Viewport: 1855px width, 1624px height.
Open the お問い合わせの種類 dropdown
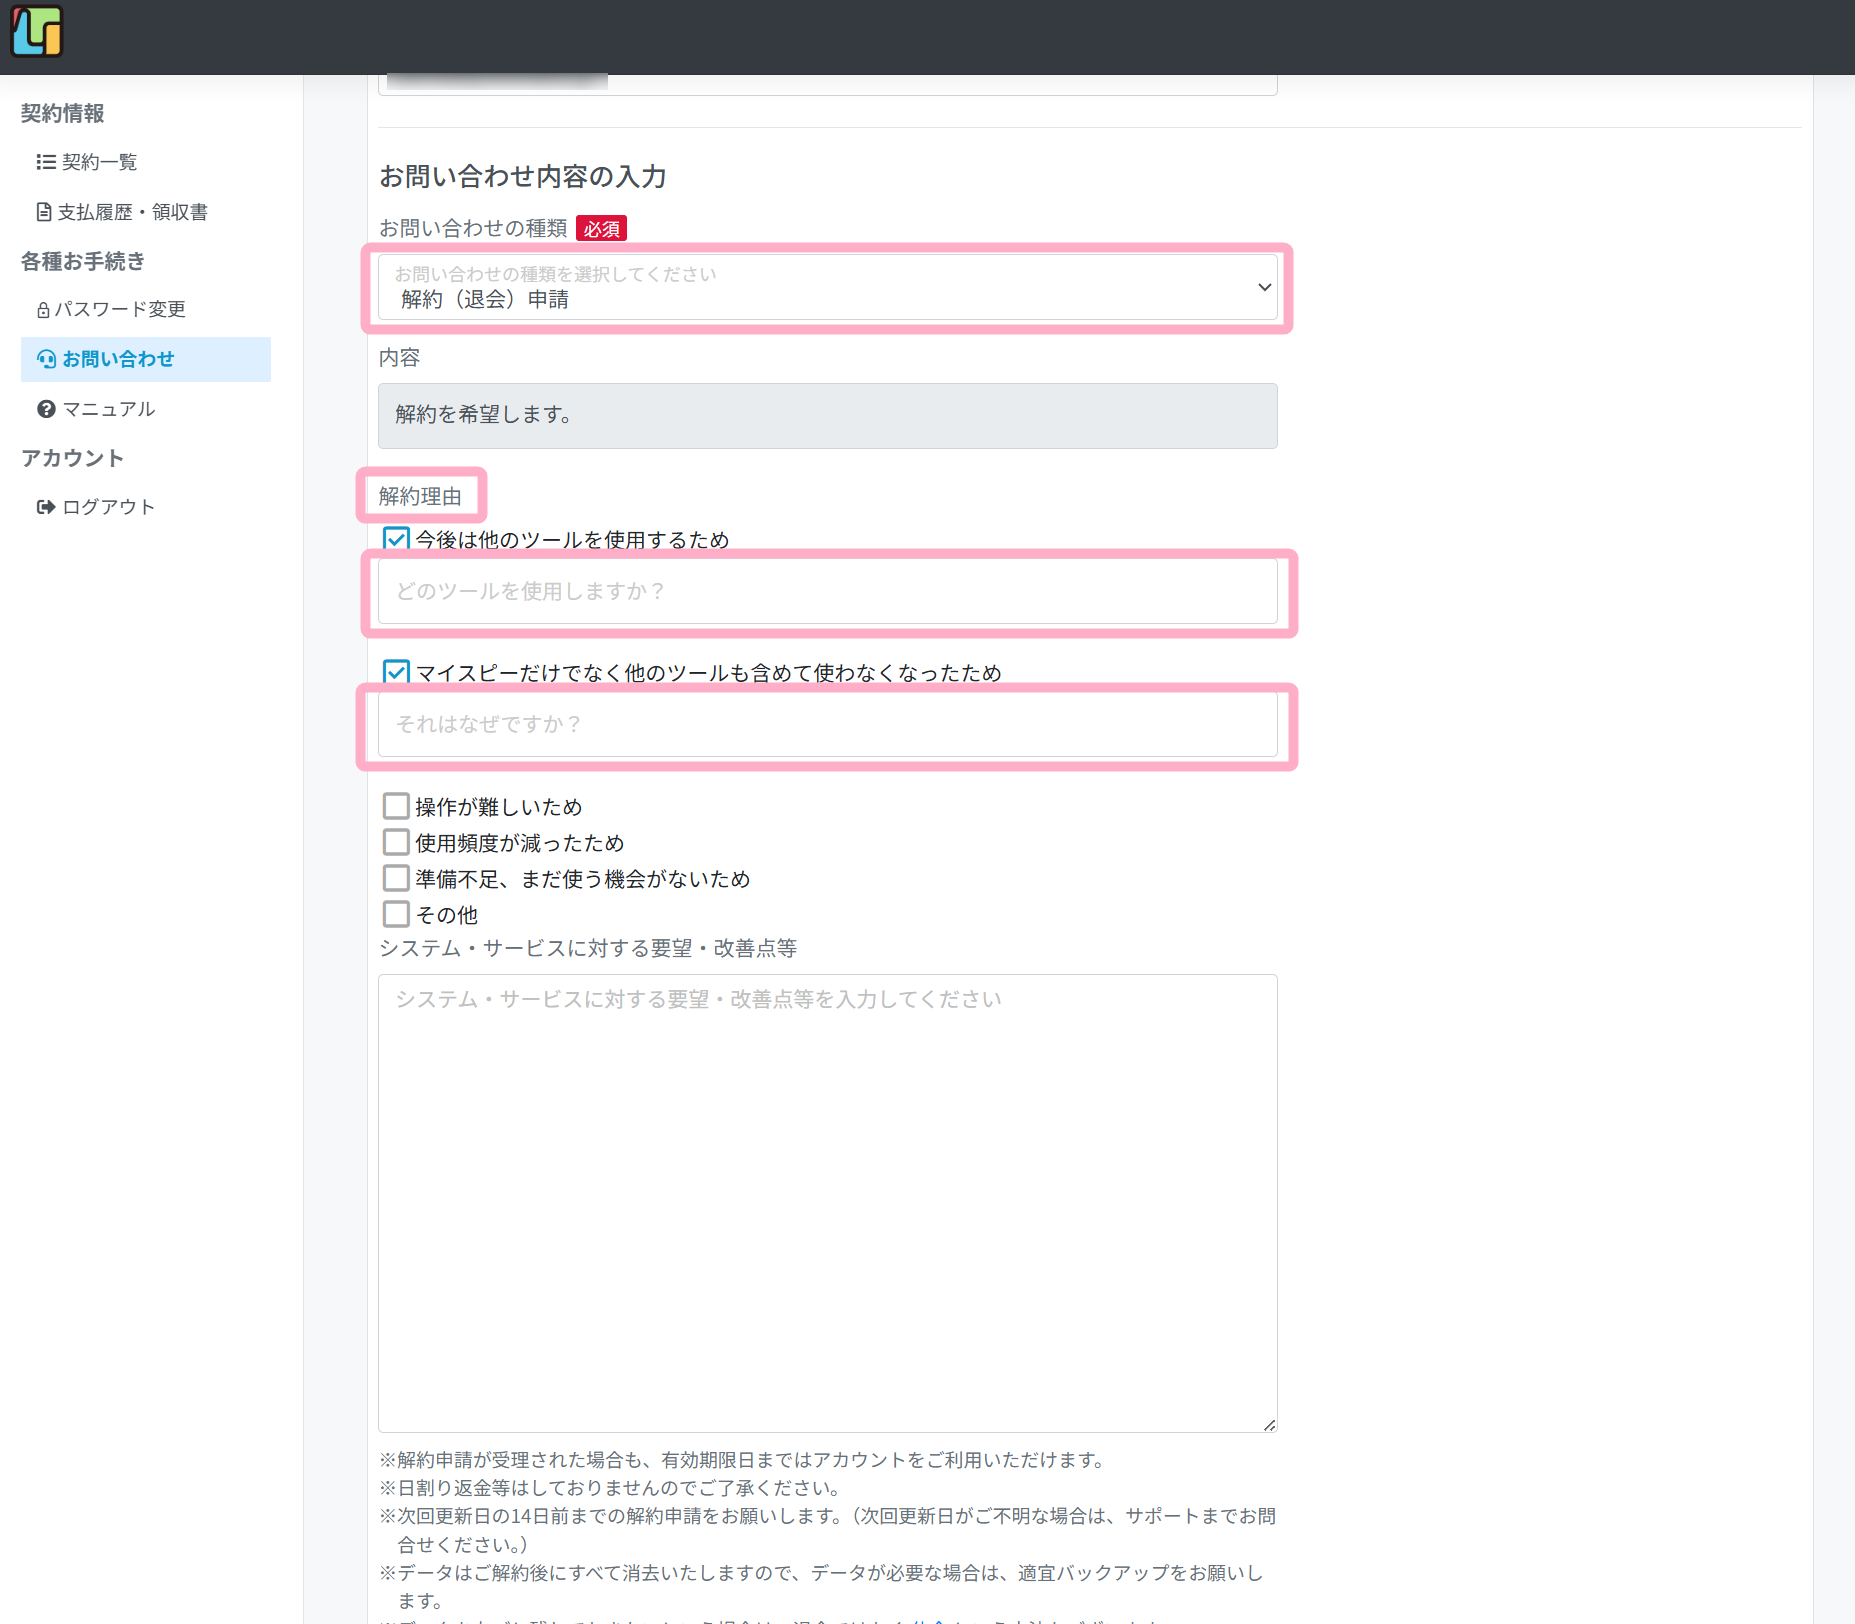pyautogui.click(x=826, y=288)
